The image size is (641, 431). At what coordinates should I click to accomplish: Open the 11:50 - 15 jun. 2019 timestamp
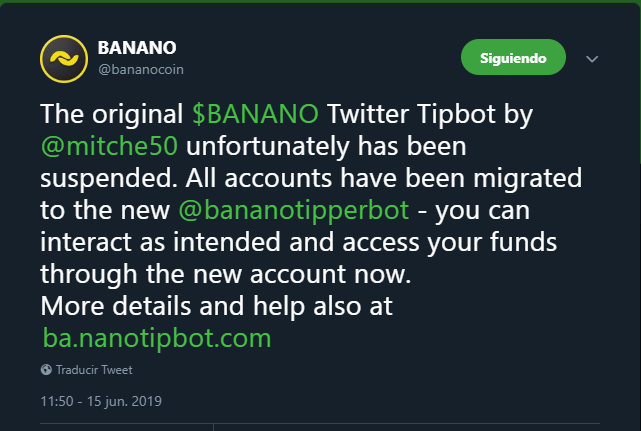(101, 401)
